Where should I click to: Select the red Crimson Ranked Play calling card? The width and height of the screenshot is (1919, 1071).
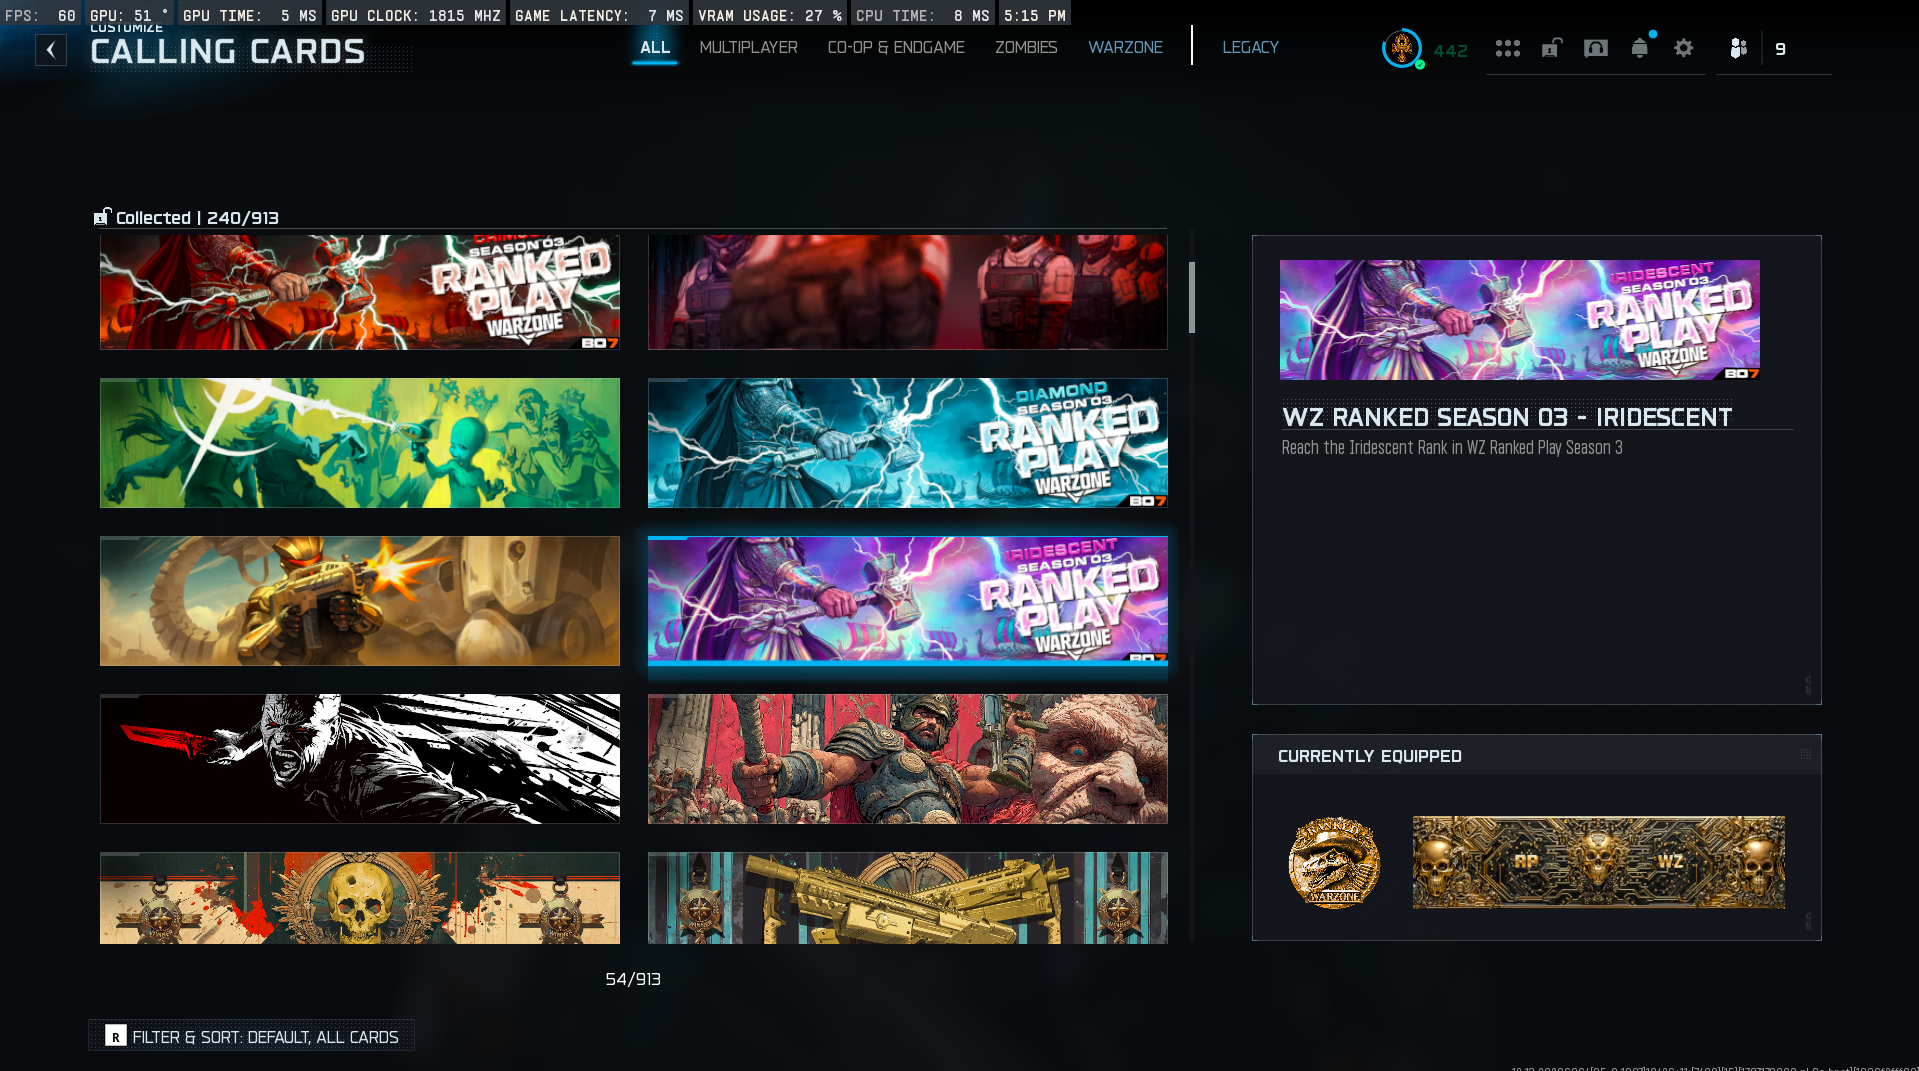click(360, 292)
